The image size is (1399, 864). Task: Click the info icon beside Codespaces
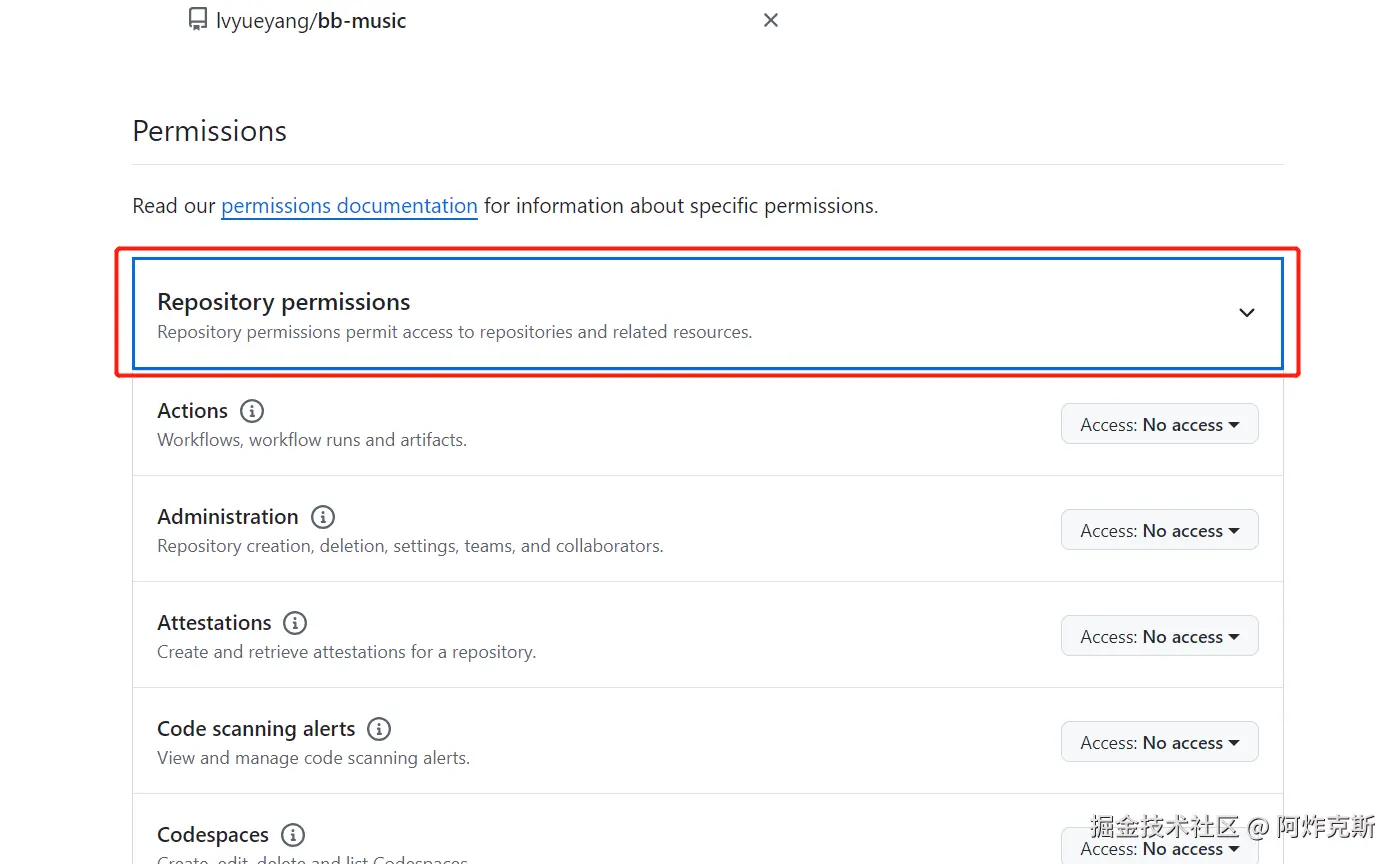click(x=292, y=835)
